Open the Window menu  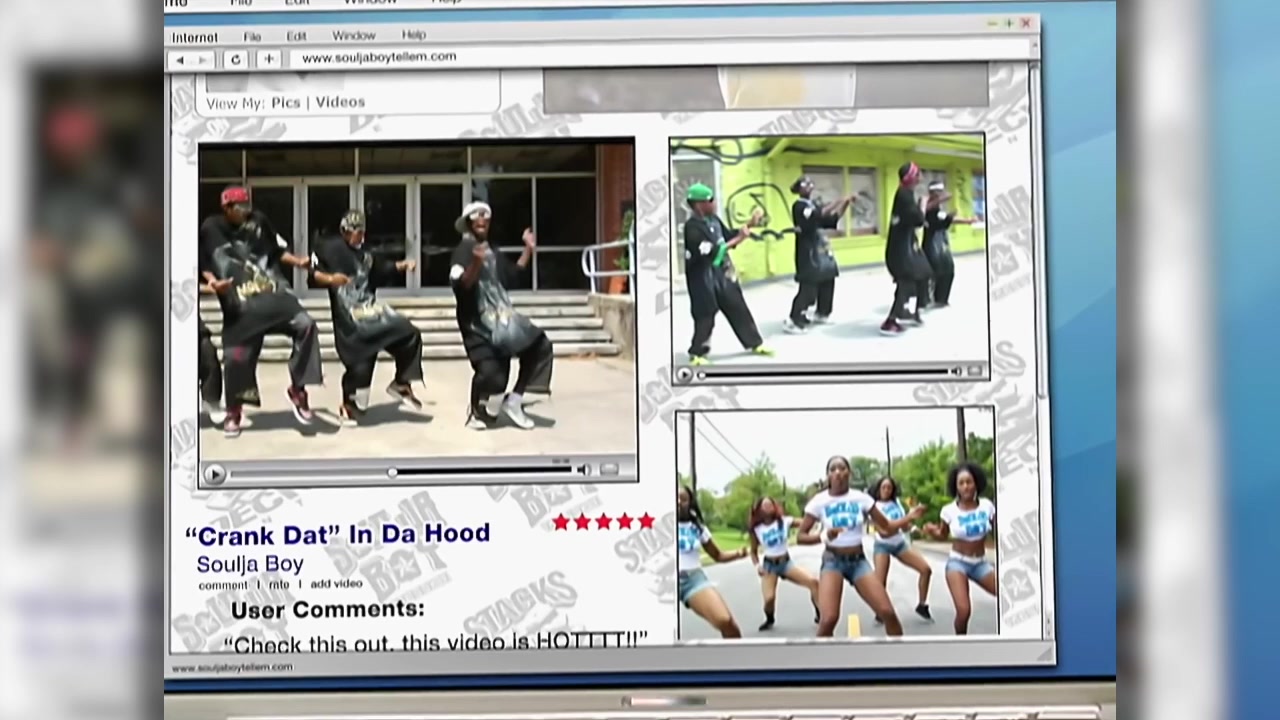pos(354,35)
